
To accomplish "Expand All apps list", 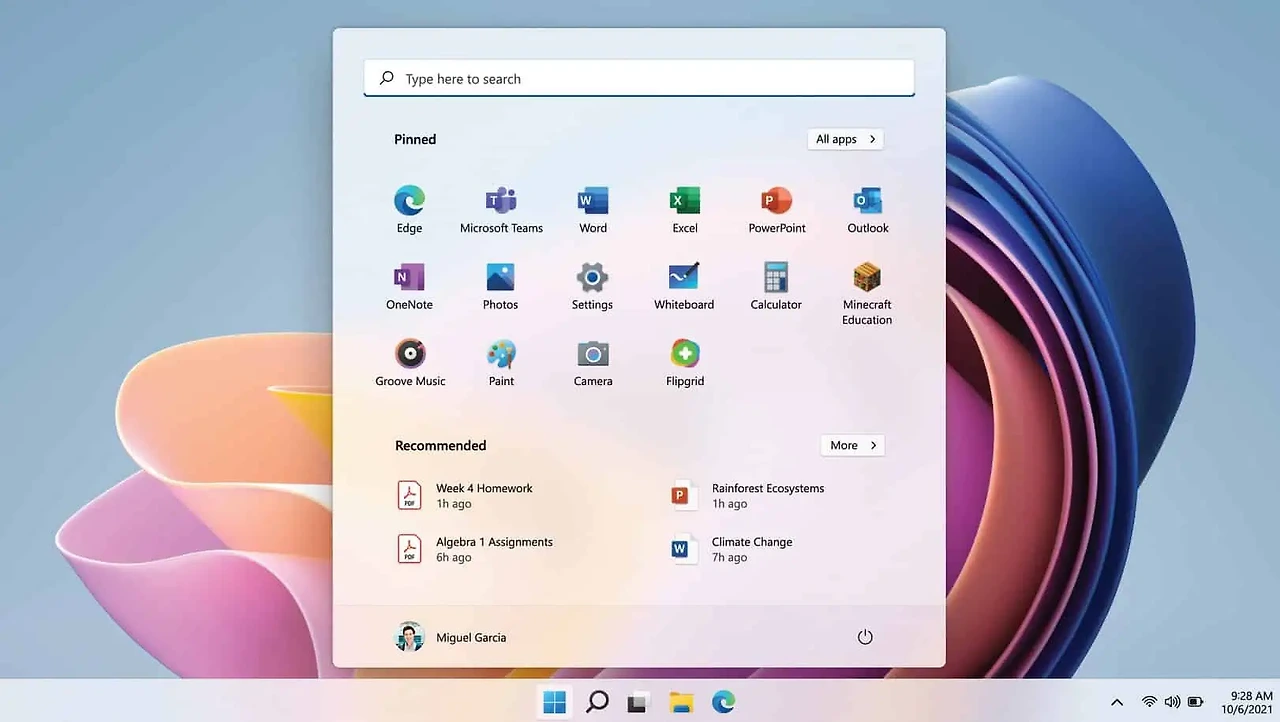I will [846, 139].
